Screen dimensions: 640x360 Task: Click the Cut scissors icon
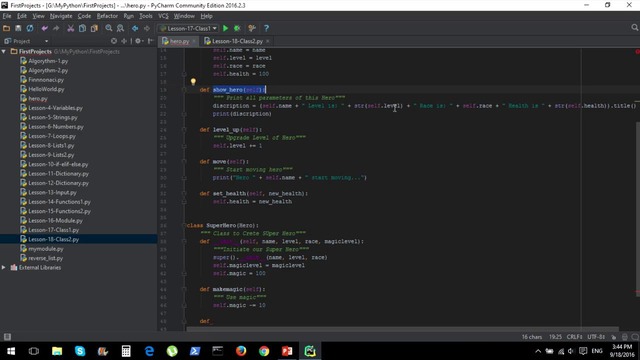(x=71, y=28)
